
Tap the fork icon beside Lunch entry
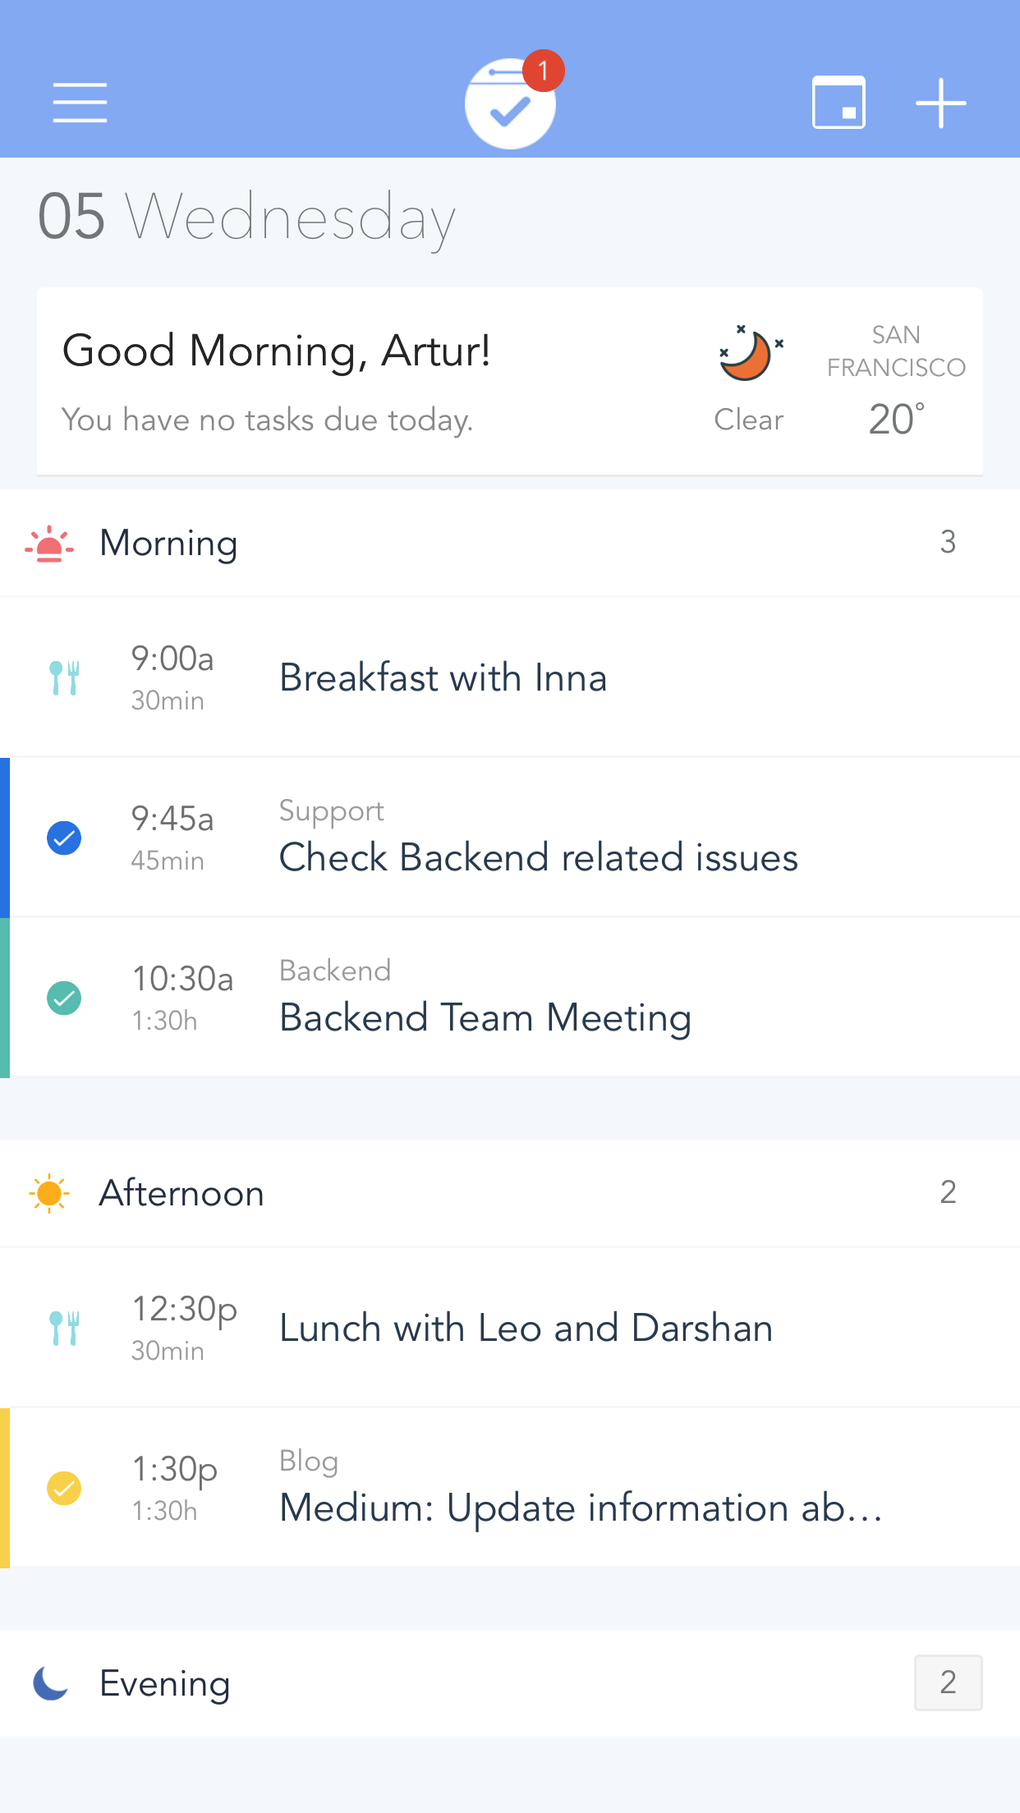tap(64, 1328)
